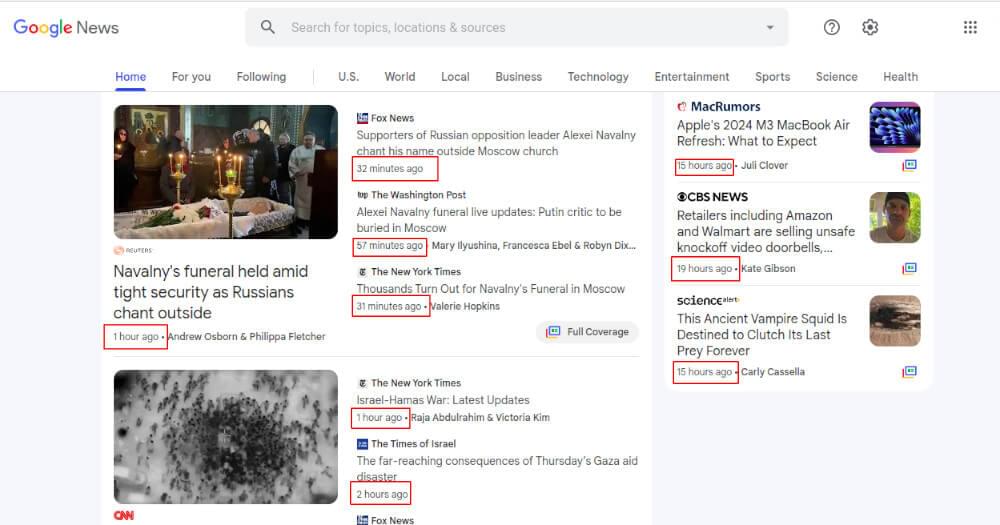Click the CBS News source logo
Image resolution: width=1000 pixels, height=525 pixels.
[x=712, y=197]
